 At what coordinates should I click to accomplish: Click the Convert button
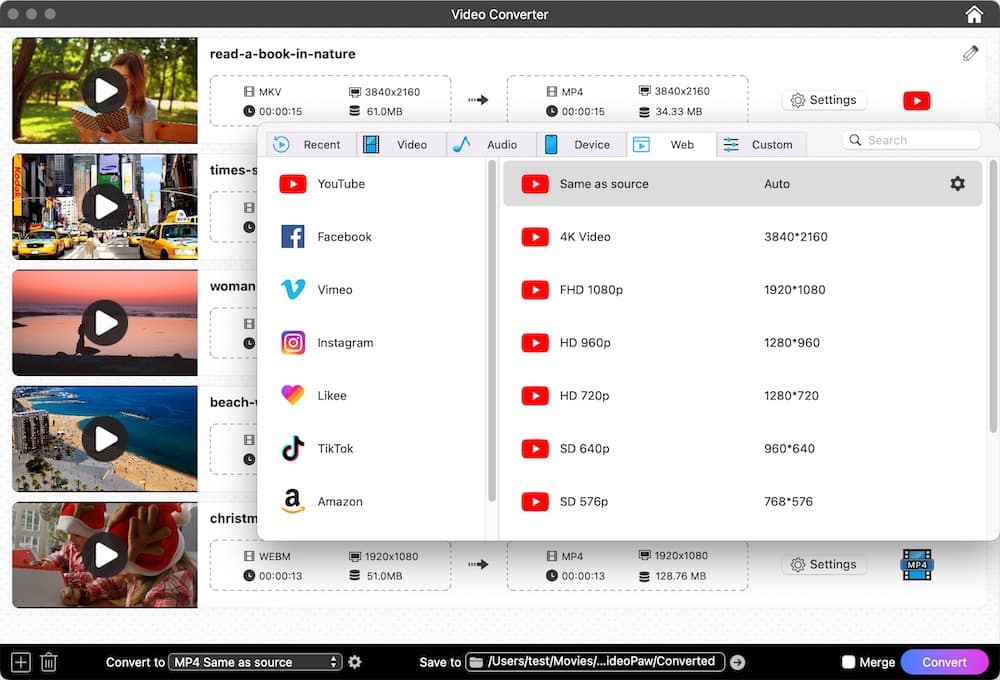click(x=944, y=661)
